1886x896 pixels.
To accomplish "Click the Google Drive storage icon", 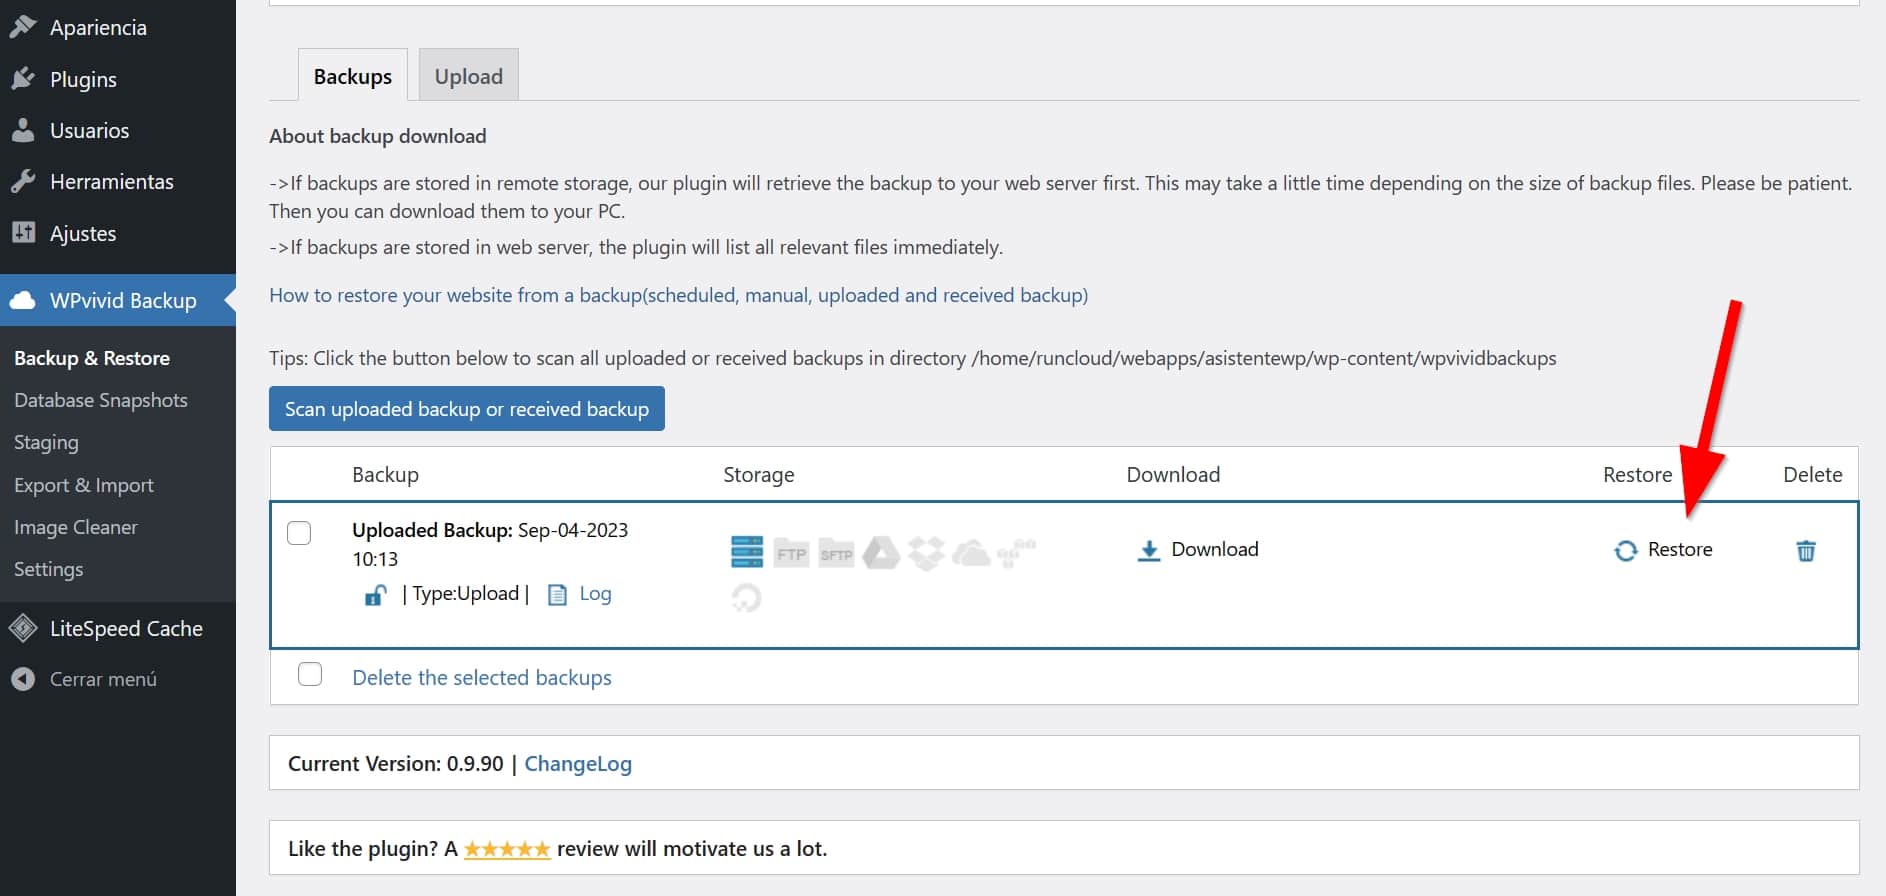I will [x=881, y=552].
